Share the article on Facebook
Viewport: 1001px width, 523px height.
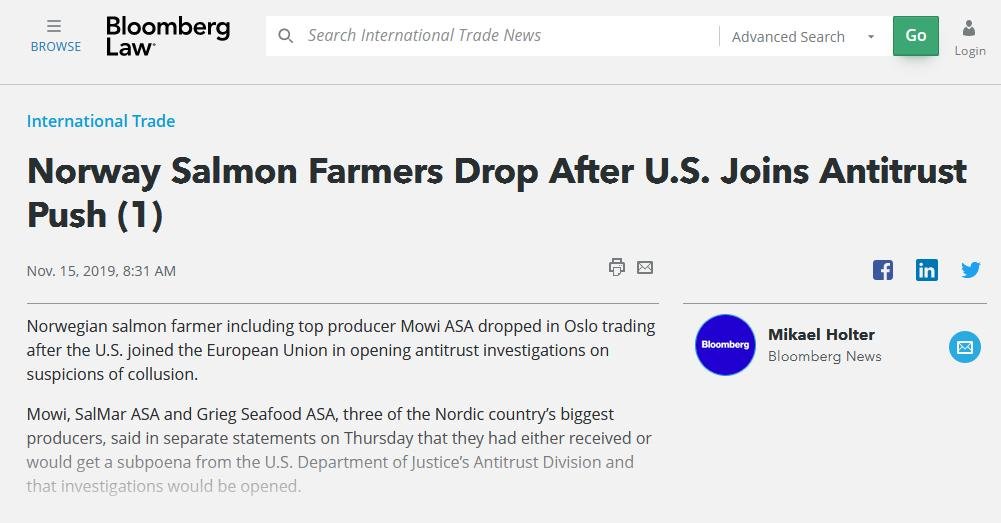pos(883,270)
